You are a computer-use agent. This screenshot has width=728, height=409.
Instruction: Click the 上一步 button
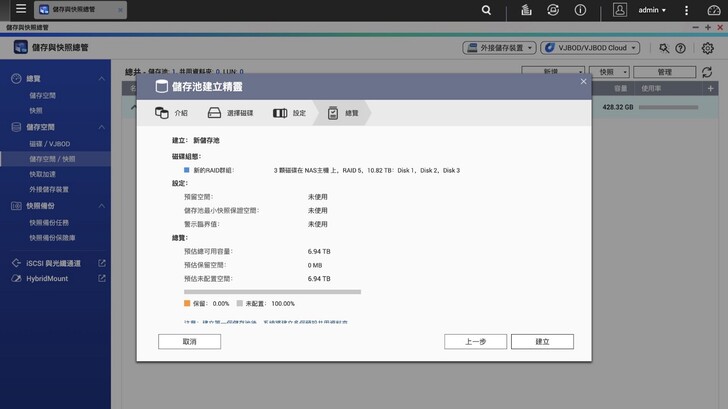(x=475, y=341)
